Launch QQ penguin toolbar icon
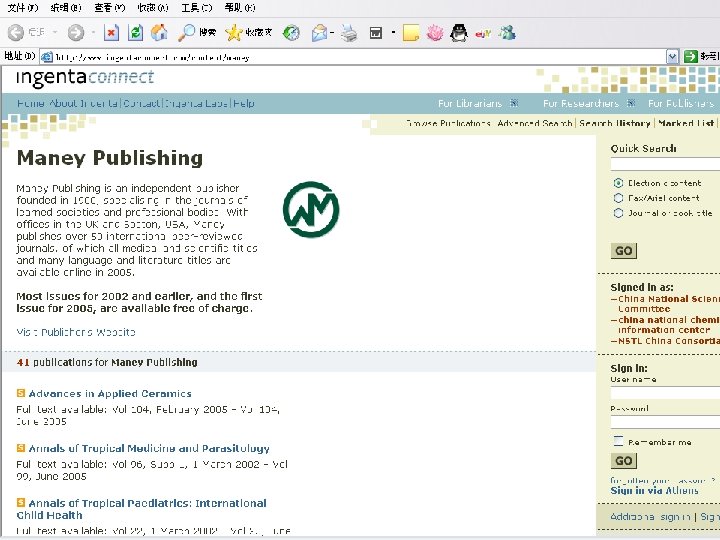The image size is (720, 540). coord(458,33)
